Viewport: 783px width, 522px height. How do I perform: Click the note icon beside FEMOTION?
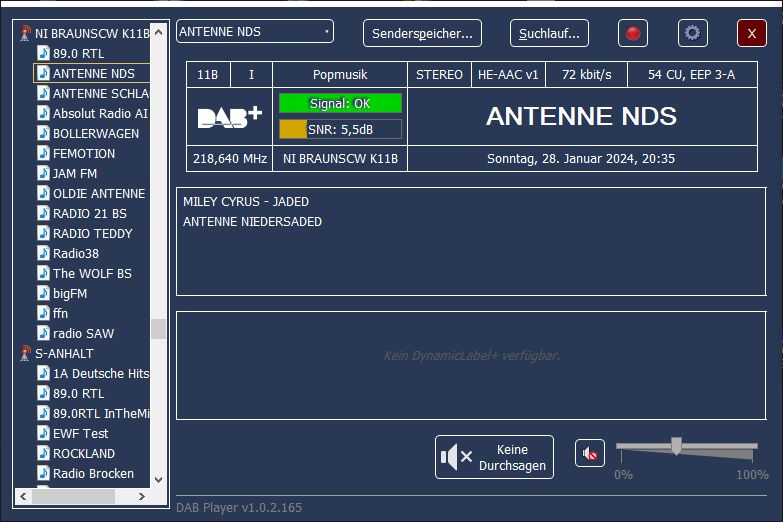click(x=43, y=153)
